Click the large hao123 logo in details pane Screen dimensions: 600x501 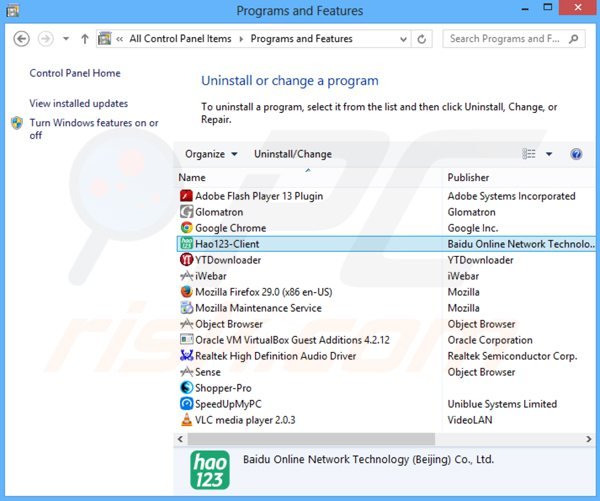tap(210, 470)
